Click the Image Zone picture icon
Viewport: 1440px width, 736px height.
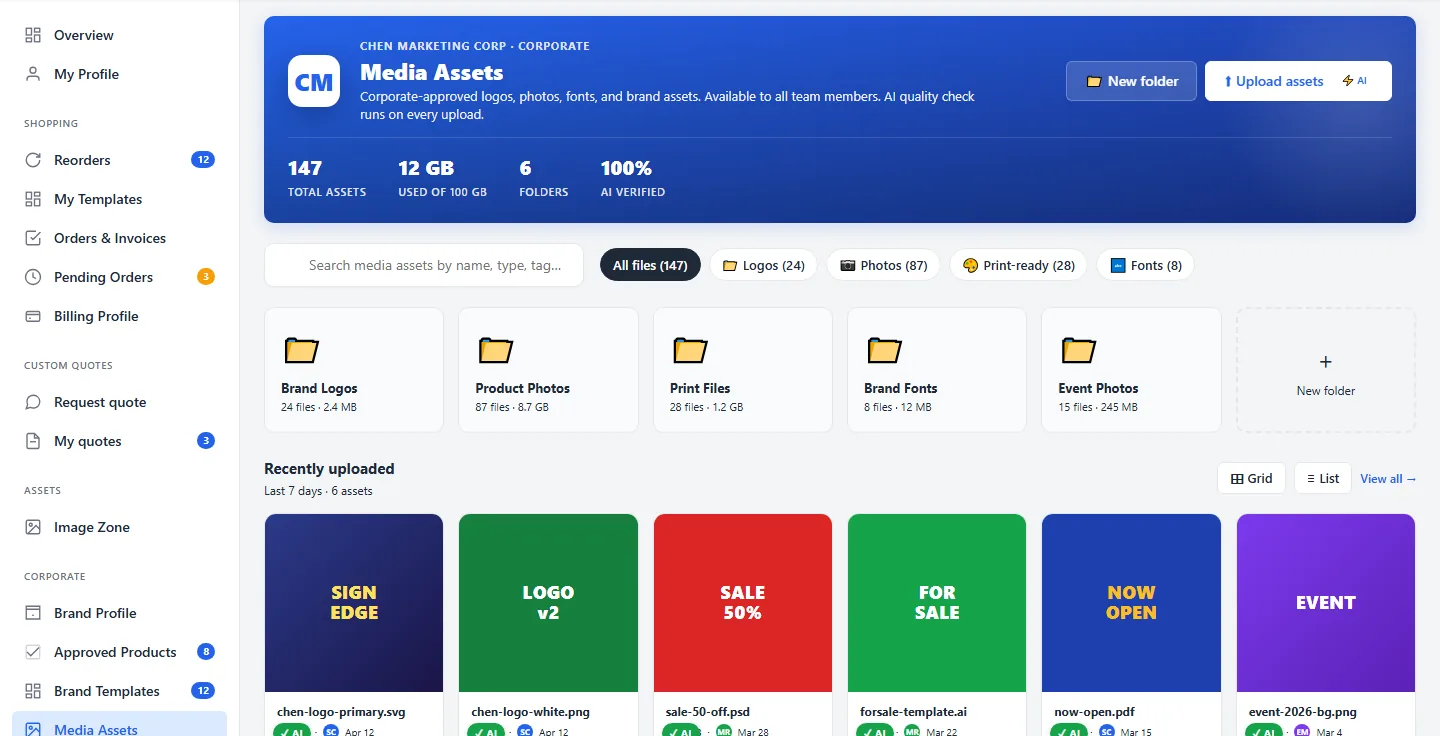click(x=33, y=527)
